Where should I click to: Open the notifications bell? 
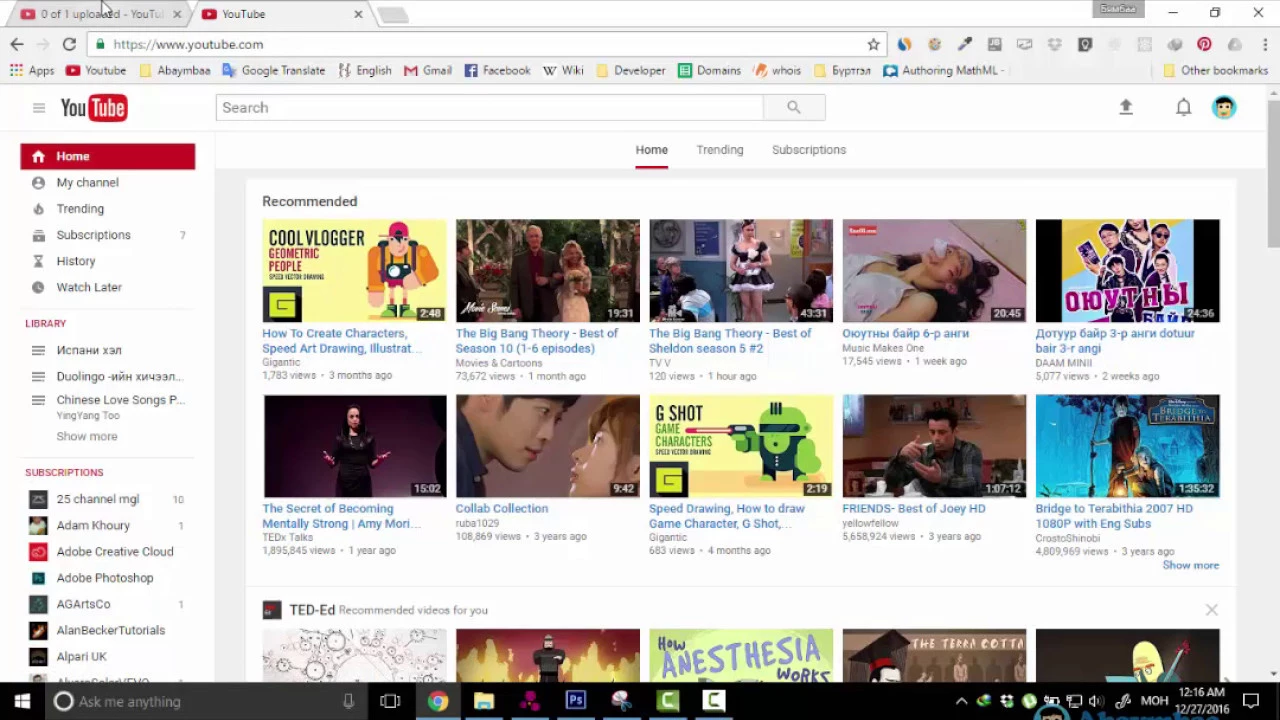coord(1183,107)
